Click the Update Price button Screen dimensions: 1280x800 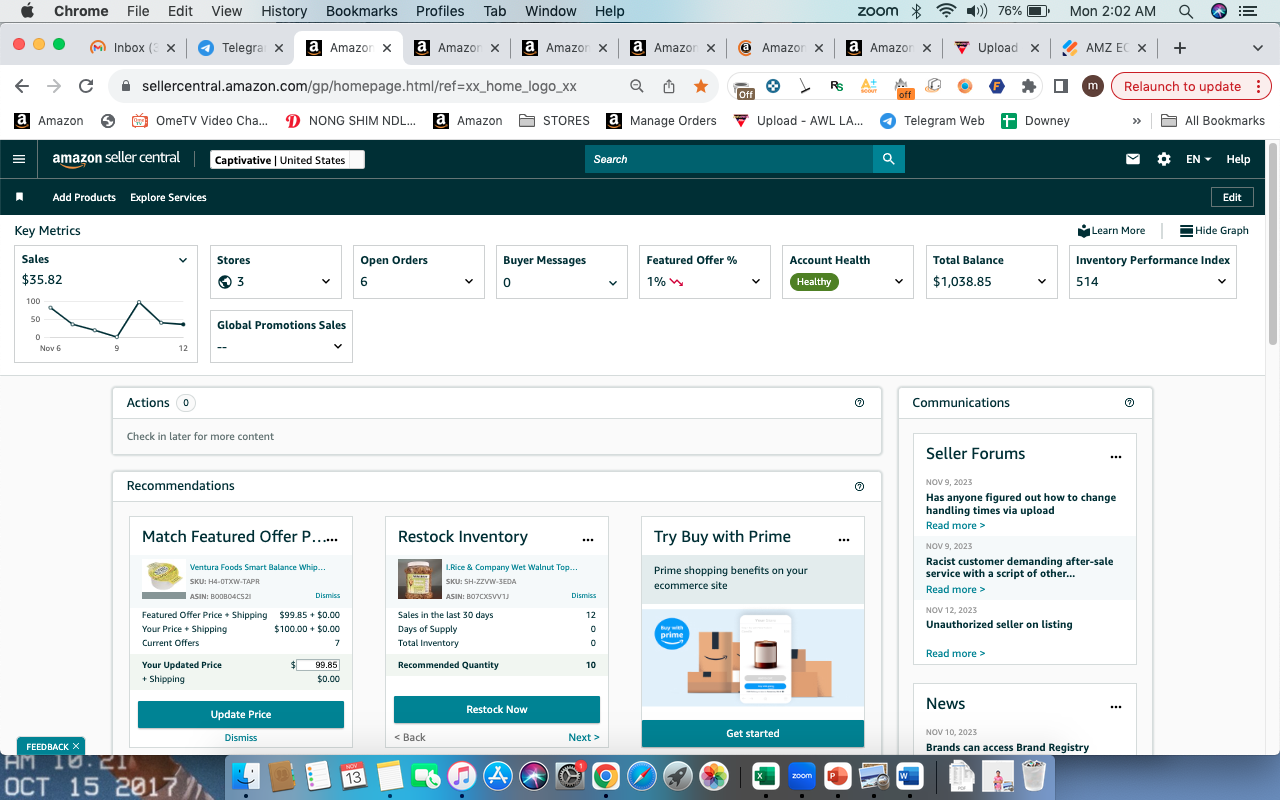click(x=241, y=714)
